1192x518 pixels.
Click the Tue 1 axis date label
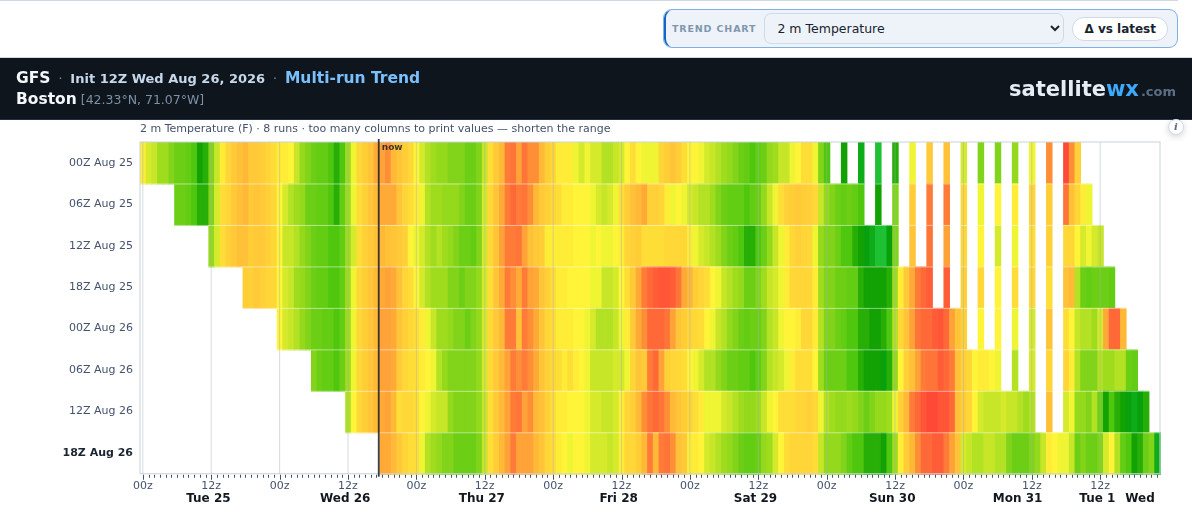1098,498
